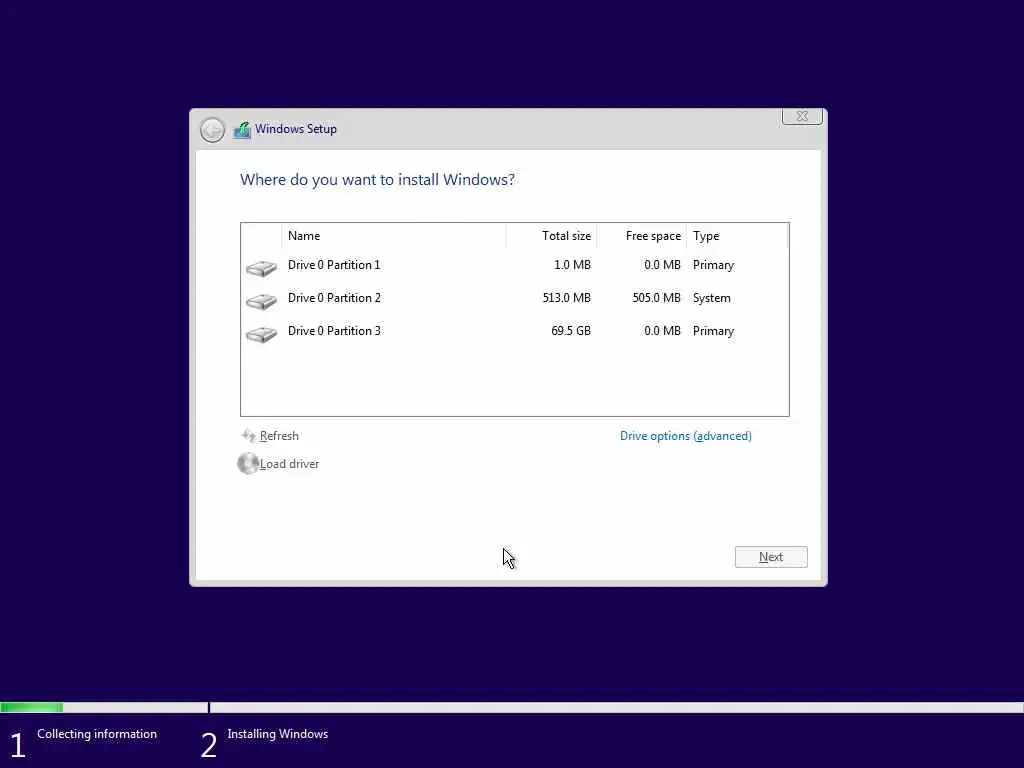
Task: Select the drive icon for Partition 3
Action: coord(261,334)
